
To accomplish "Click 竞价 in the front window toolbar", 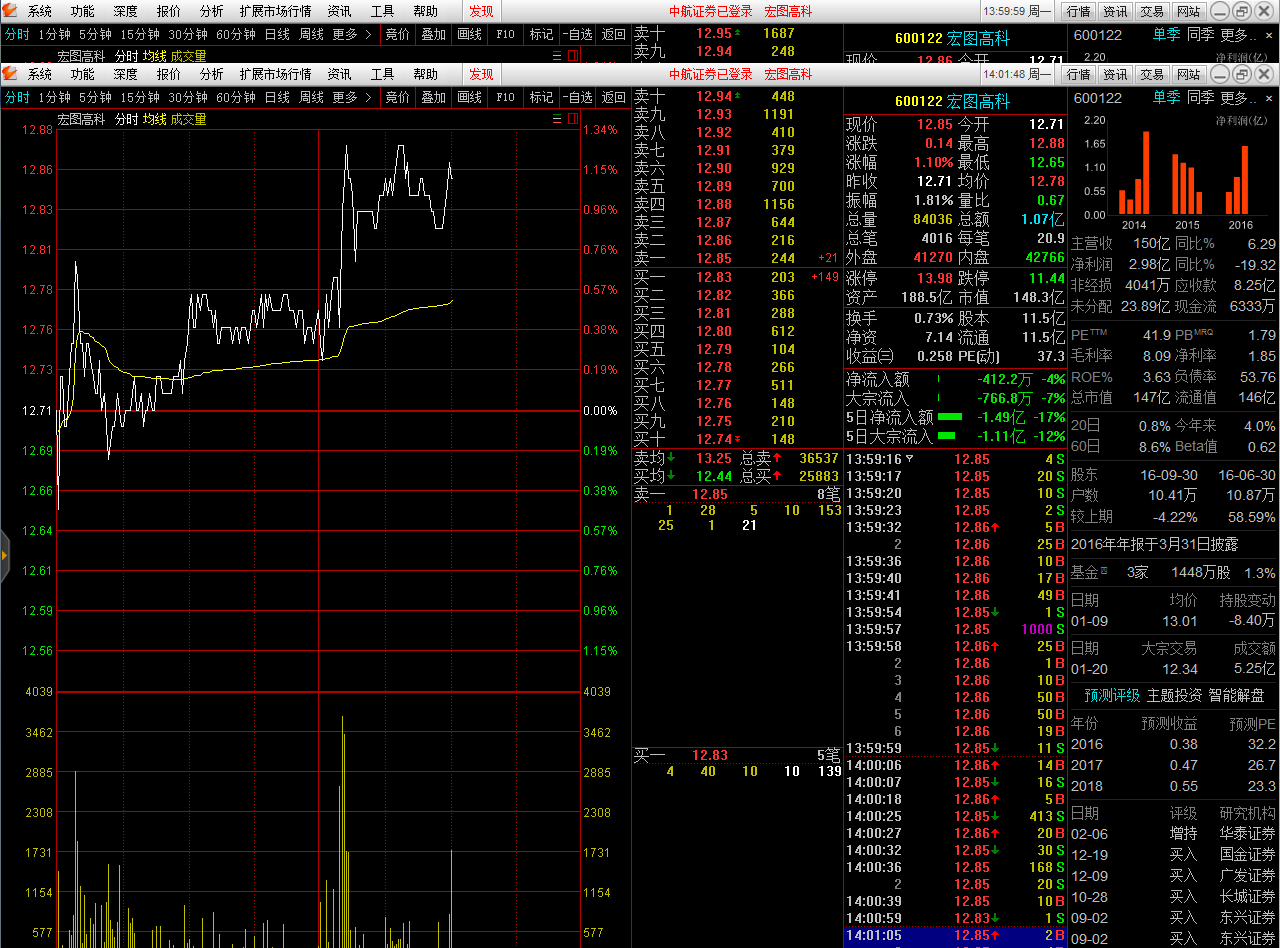I will point(397,97).
